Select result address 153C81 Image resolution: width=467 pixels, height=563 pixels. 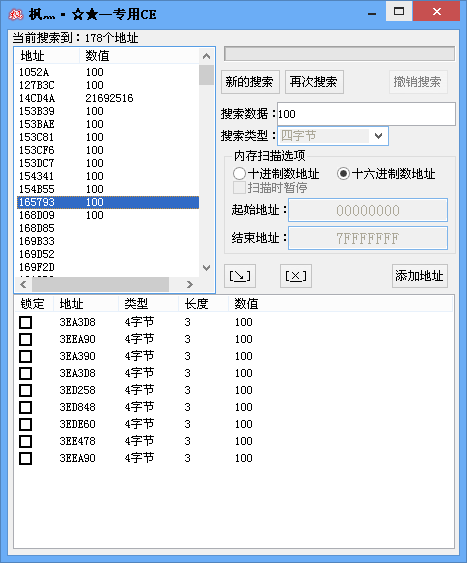(36, 137)
